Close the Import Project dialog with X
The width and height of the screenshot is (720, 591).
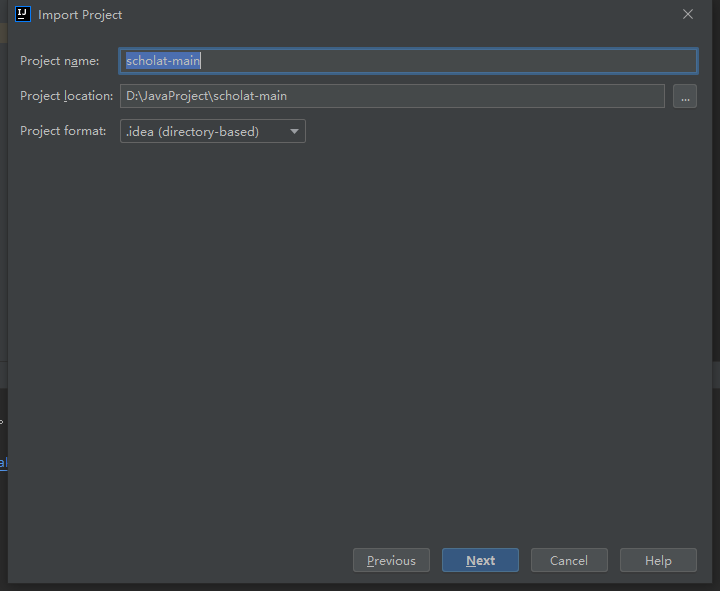coord(688,14)
